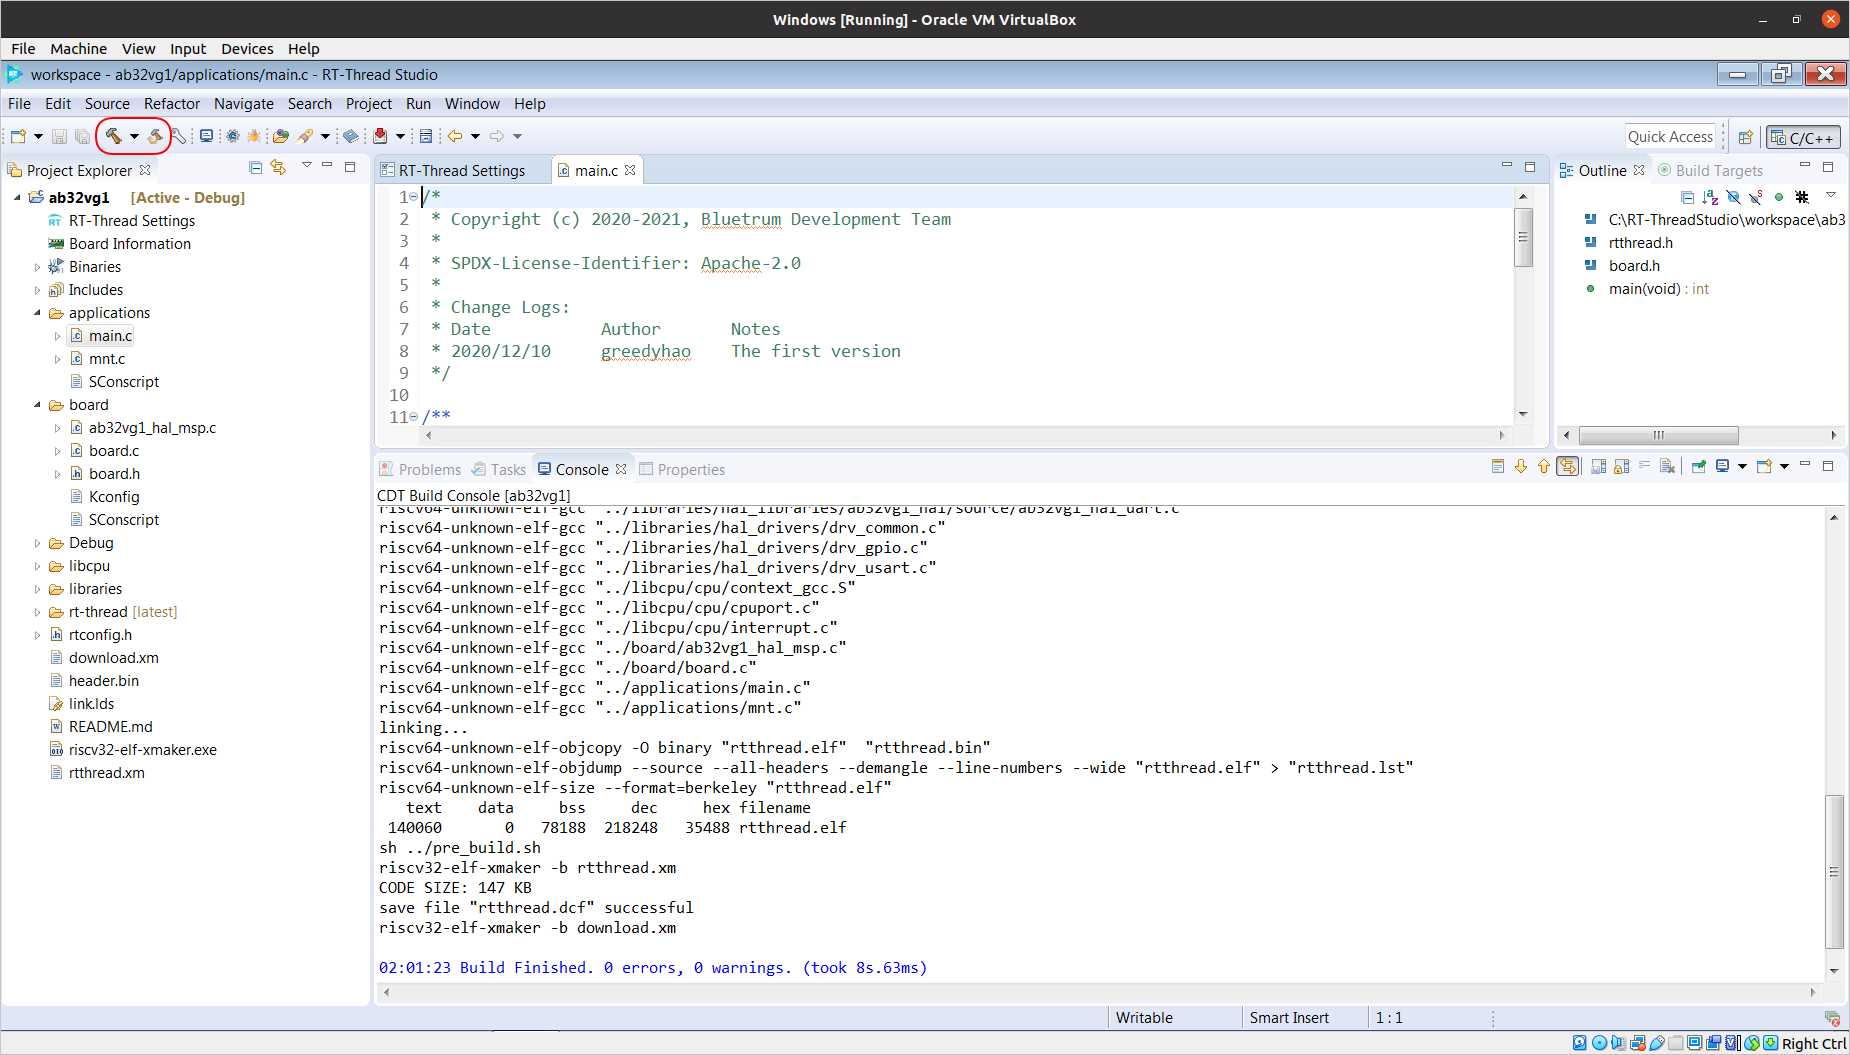Click the New wizard icon in toolbar
This screenshot has height=1055, width=1850.
[18, 136]
